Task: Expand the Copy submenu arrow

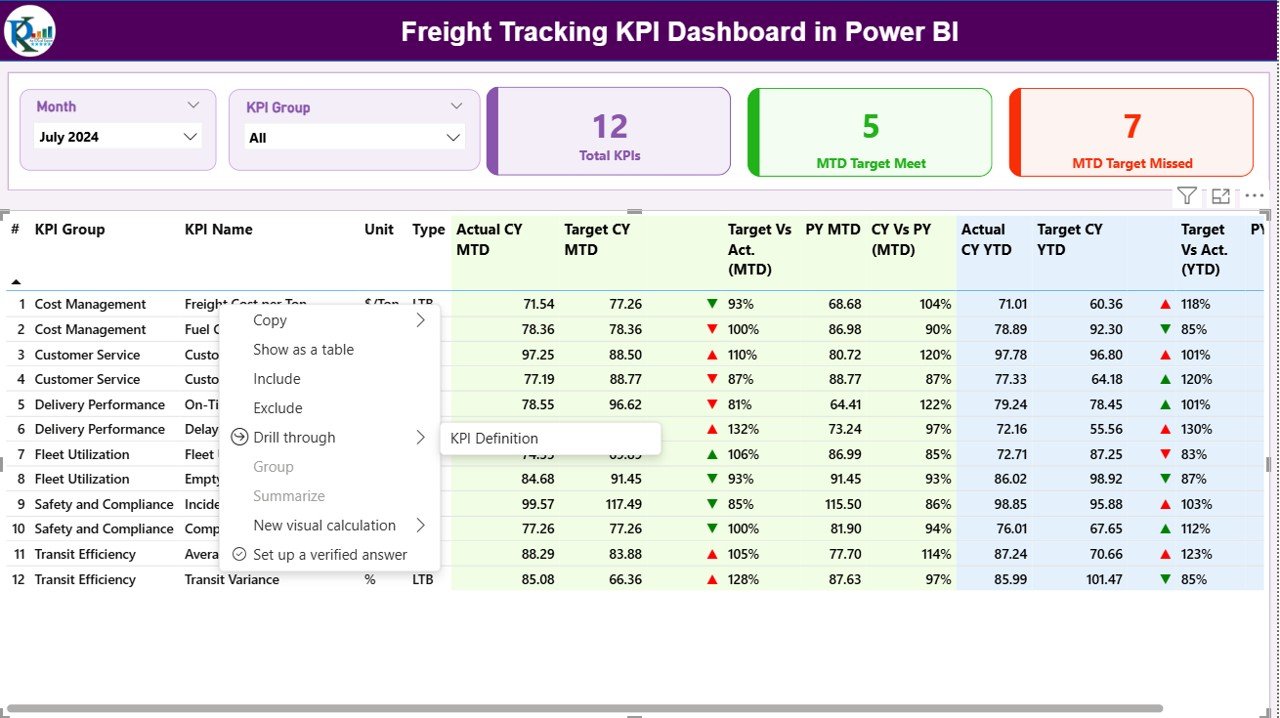Action: tap(421, 320)
